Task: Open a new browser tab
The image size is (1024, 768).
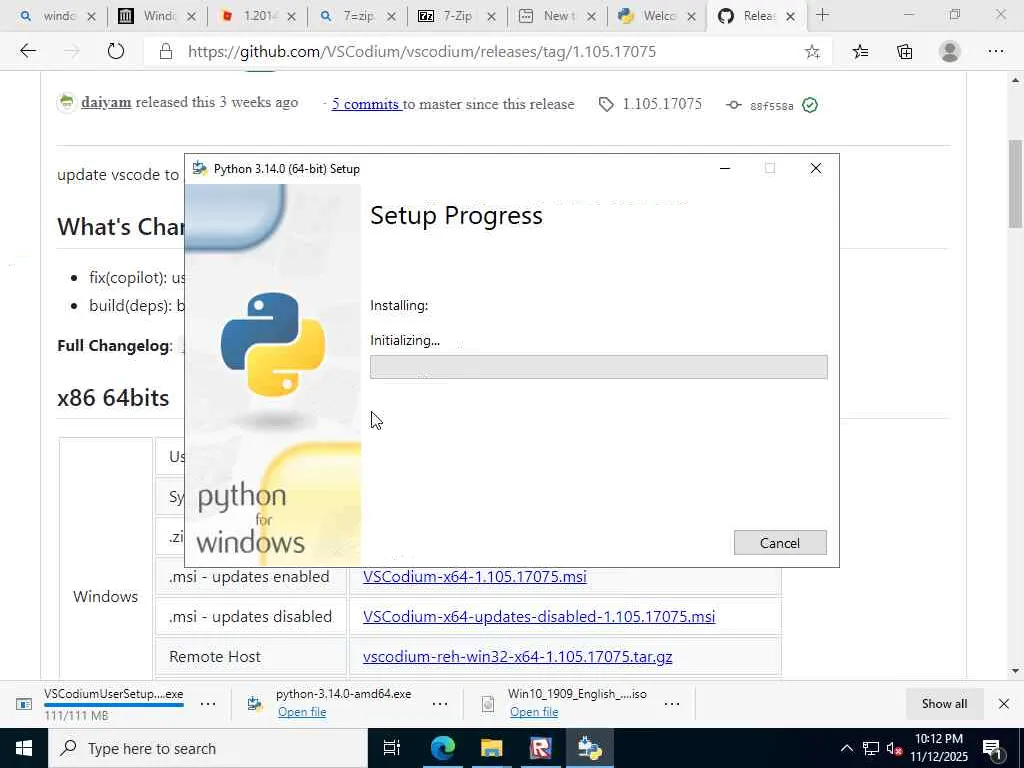Action: [x=822, y=16]
